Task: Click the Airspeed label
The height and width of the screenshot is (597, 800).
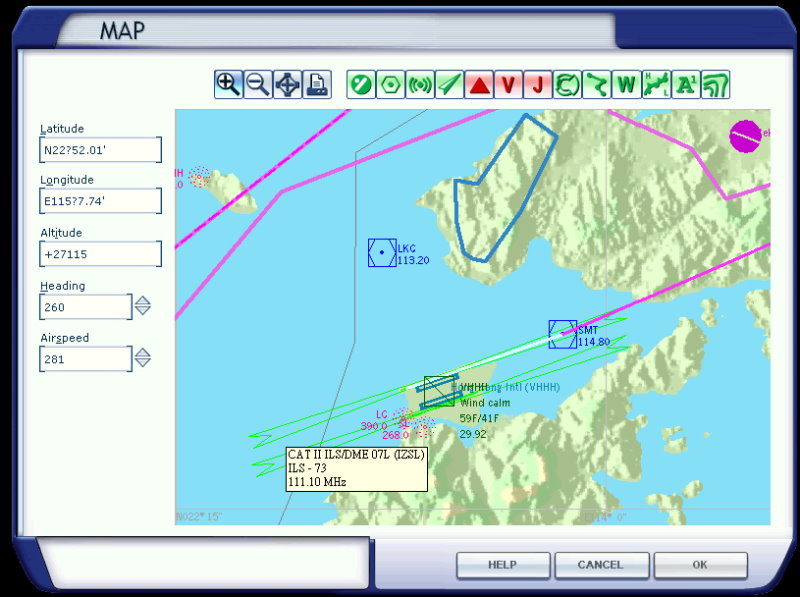Action: pos(65,338)
